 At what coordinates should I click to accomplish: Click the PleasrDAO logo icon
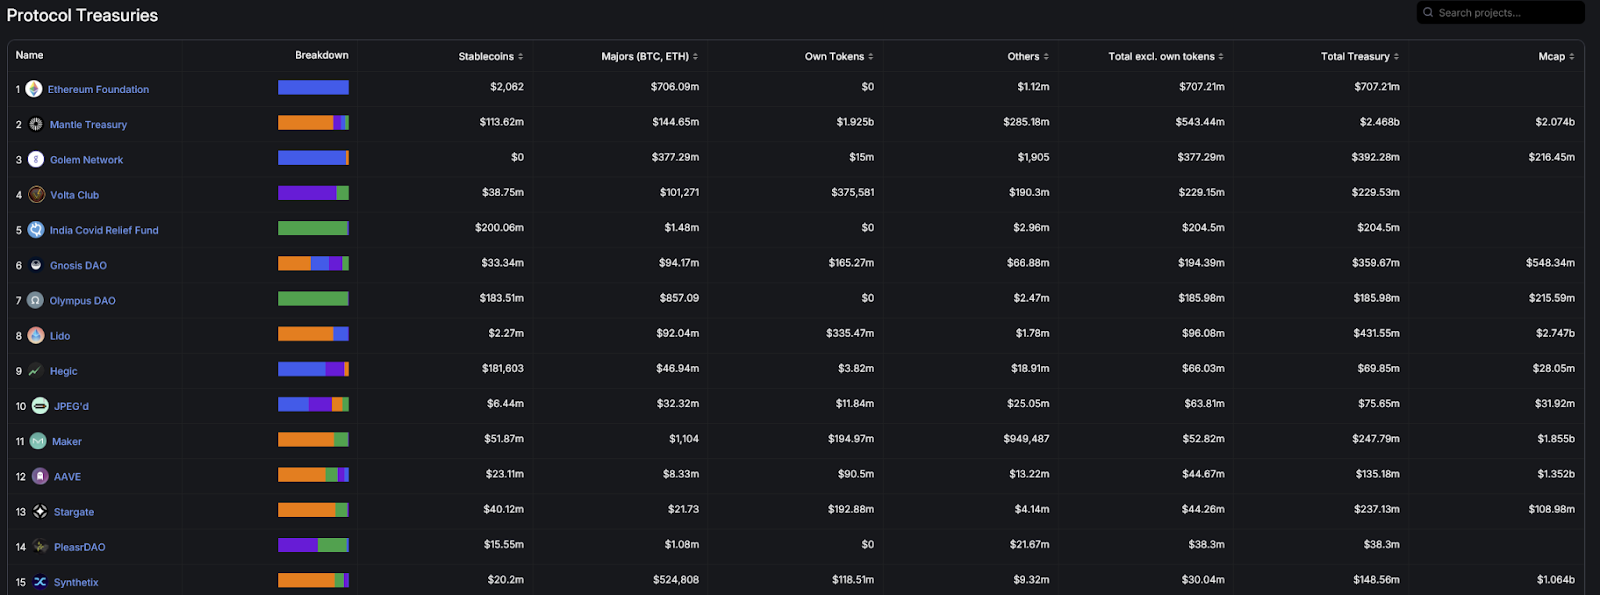coord(40,546)
